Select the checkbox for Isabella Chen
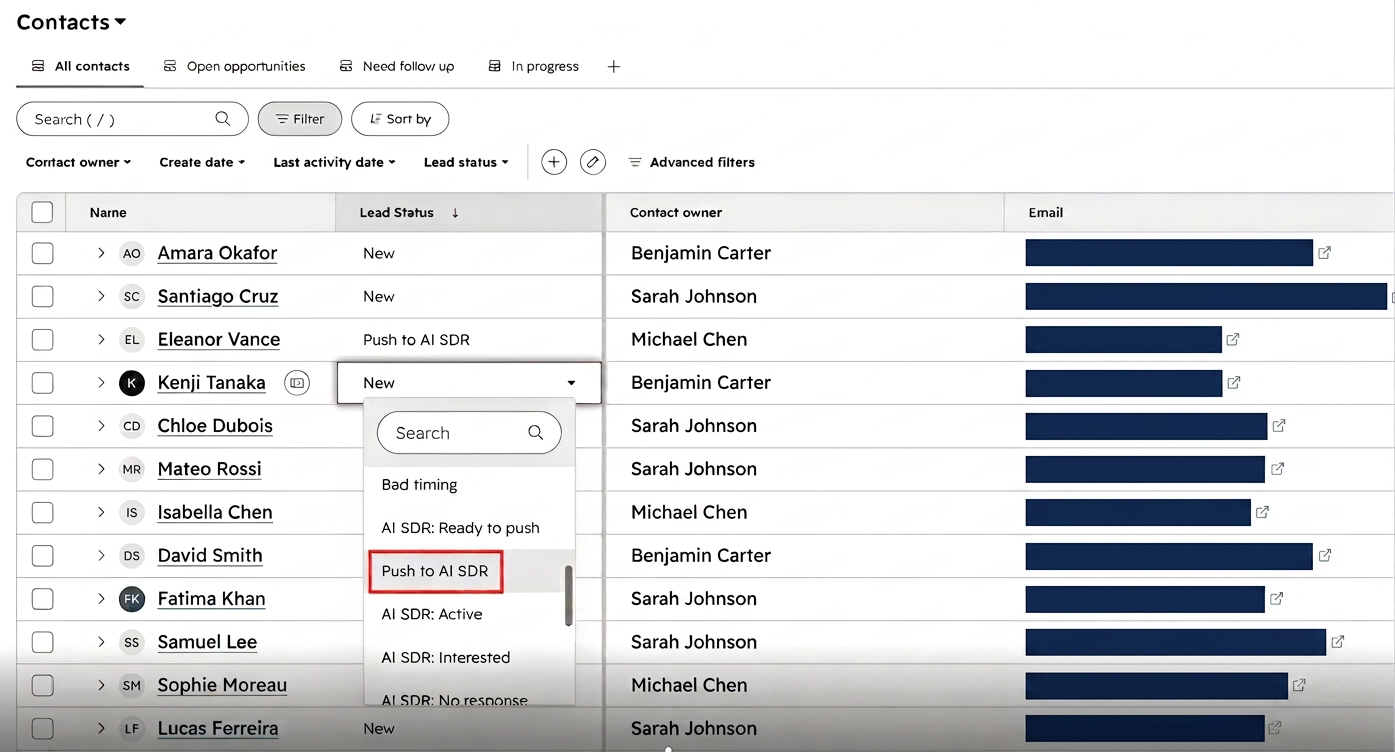This screenshot has width=1395, height=752. tap(42, 513)
